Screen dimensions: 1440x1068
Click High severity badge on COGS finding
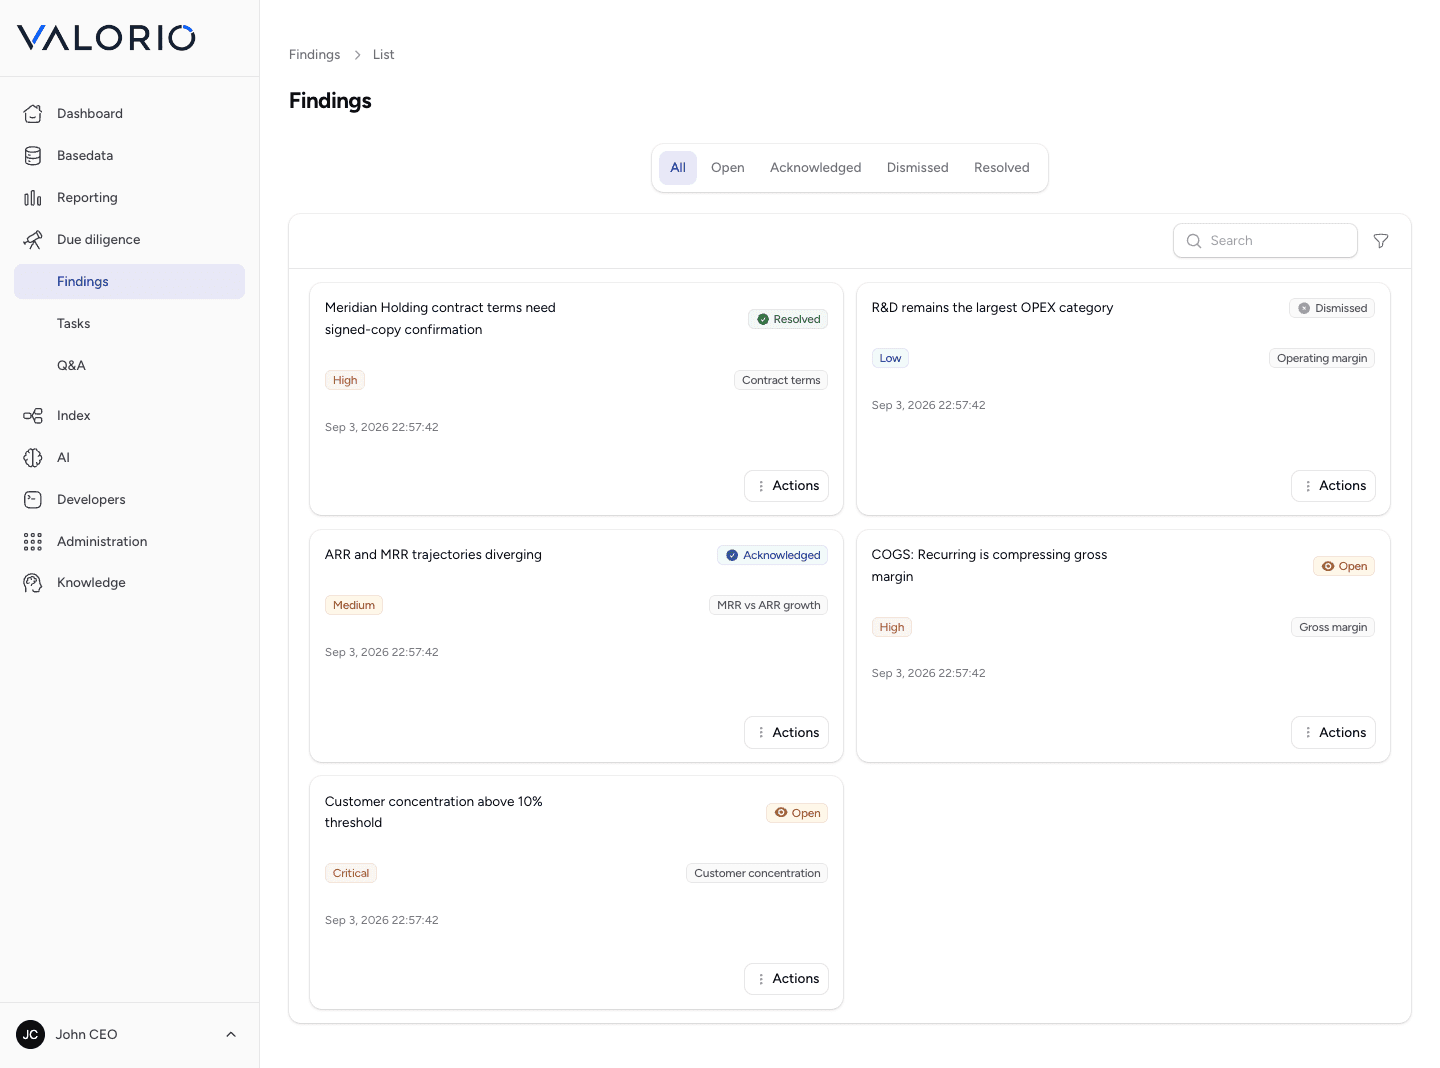point(892,627)
